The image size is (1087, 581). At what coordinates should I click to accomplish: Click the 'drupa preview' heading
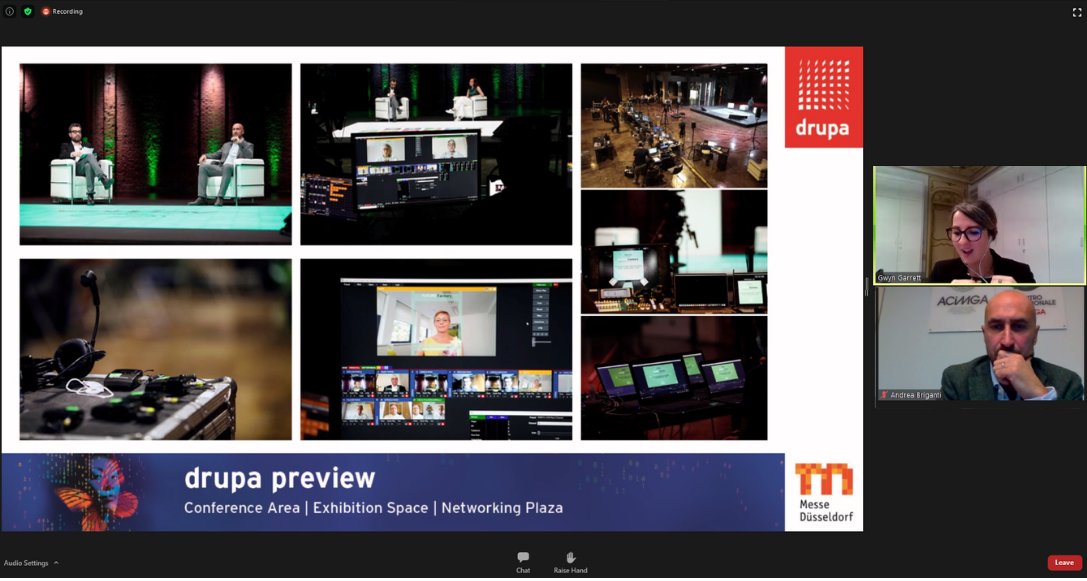(279, 478)
